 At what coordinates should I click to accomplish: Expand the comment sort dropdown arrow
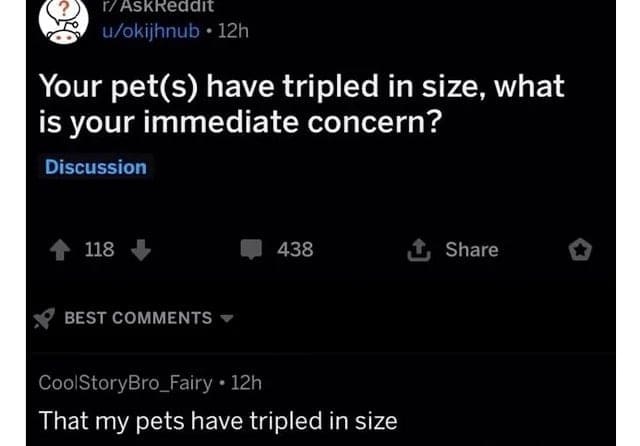click(x=226, y=318)
